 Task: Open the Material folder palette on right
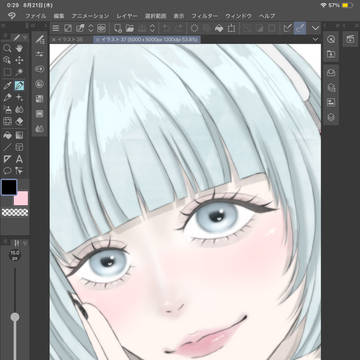pyautogui.click(x=331, y=54)
